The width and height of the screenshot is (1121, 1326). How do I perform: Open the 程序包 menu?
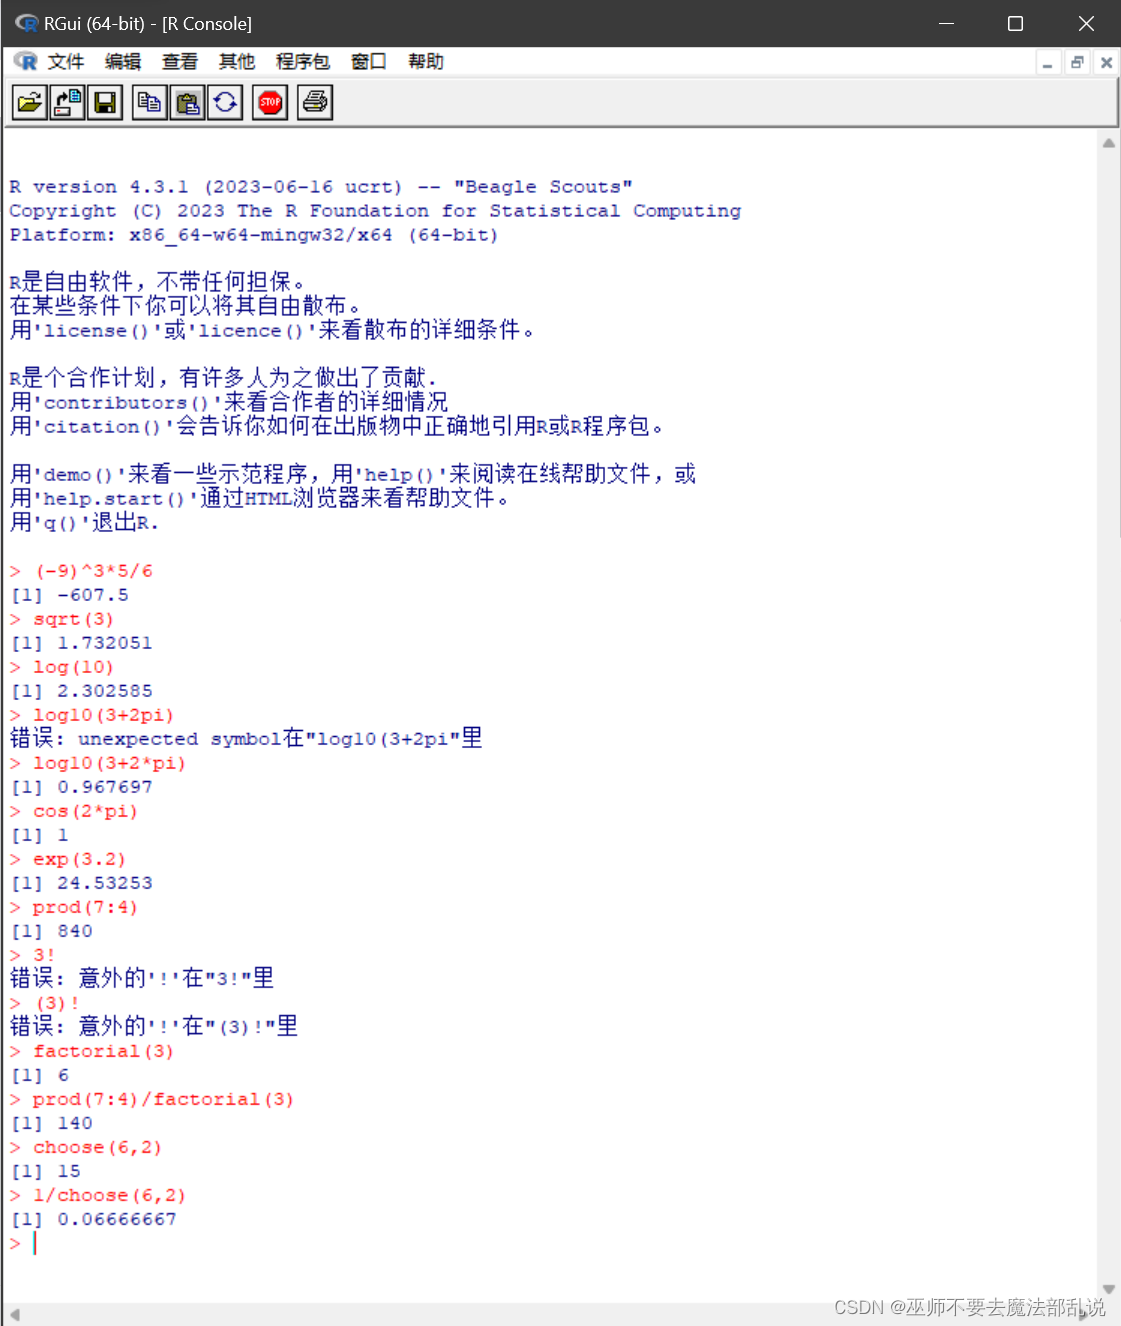pyautogui.click(x=303, y=62)
